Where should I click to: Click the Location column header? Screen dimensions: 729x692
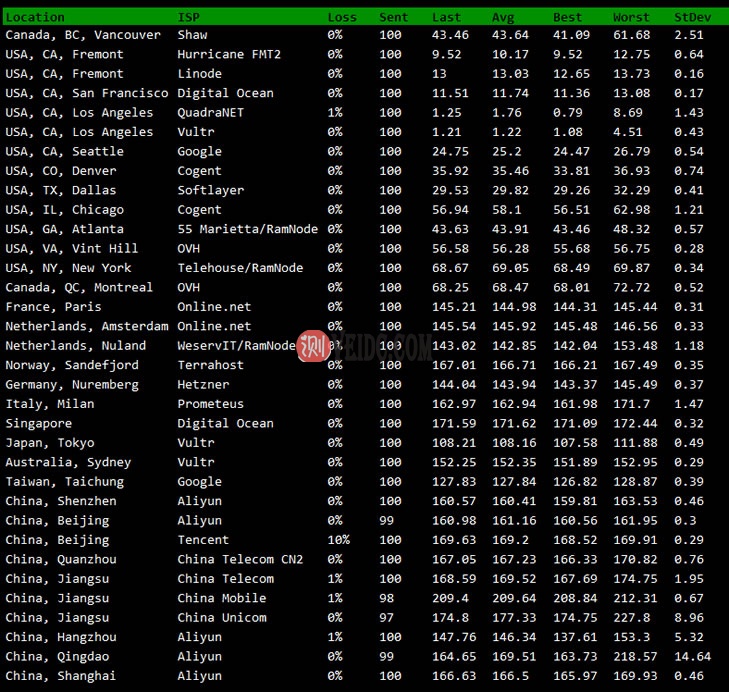35,17
